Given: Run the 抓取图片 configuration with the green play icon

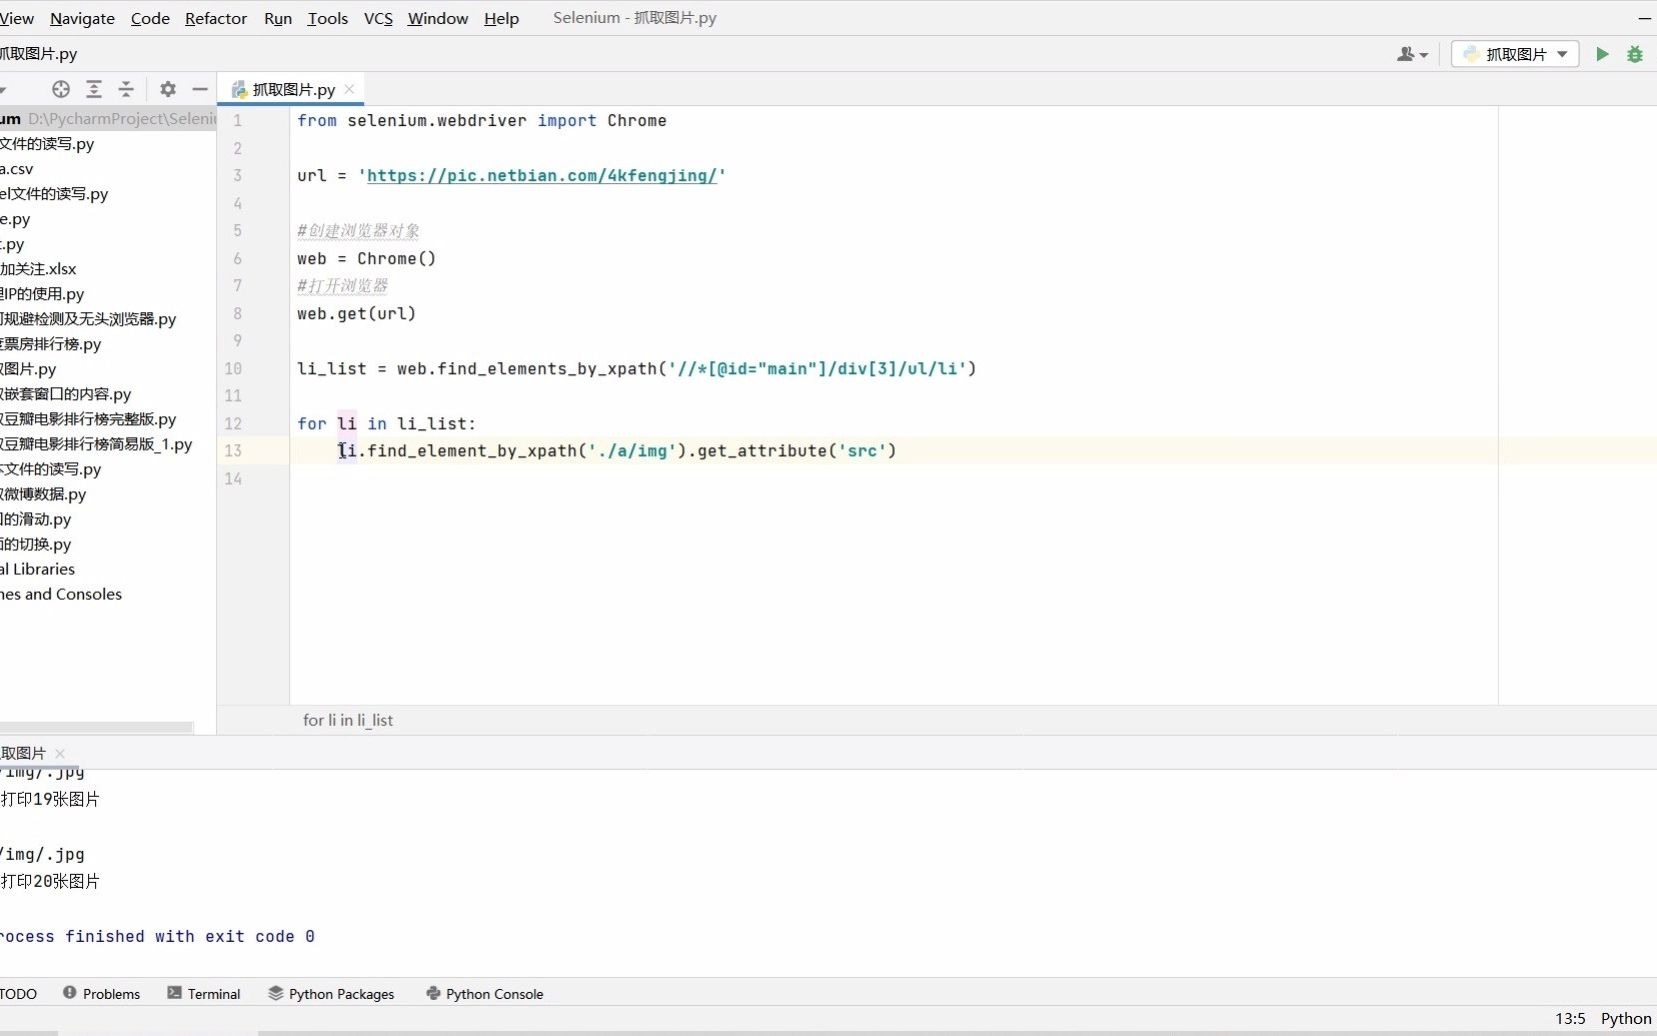Looking at the screenshot, I should (x=1601, y=54).
